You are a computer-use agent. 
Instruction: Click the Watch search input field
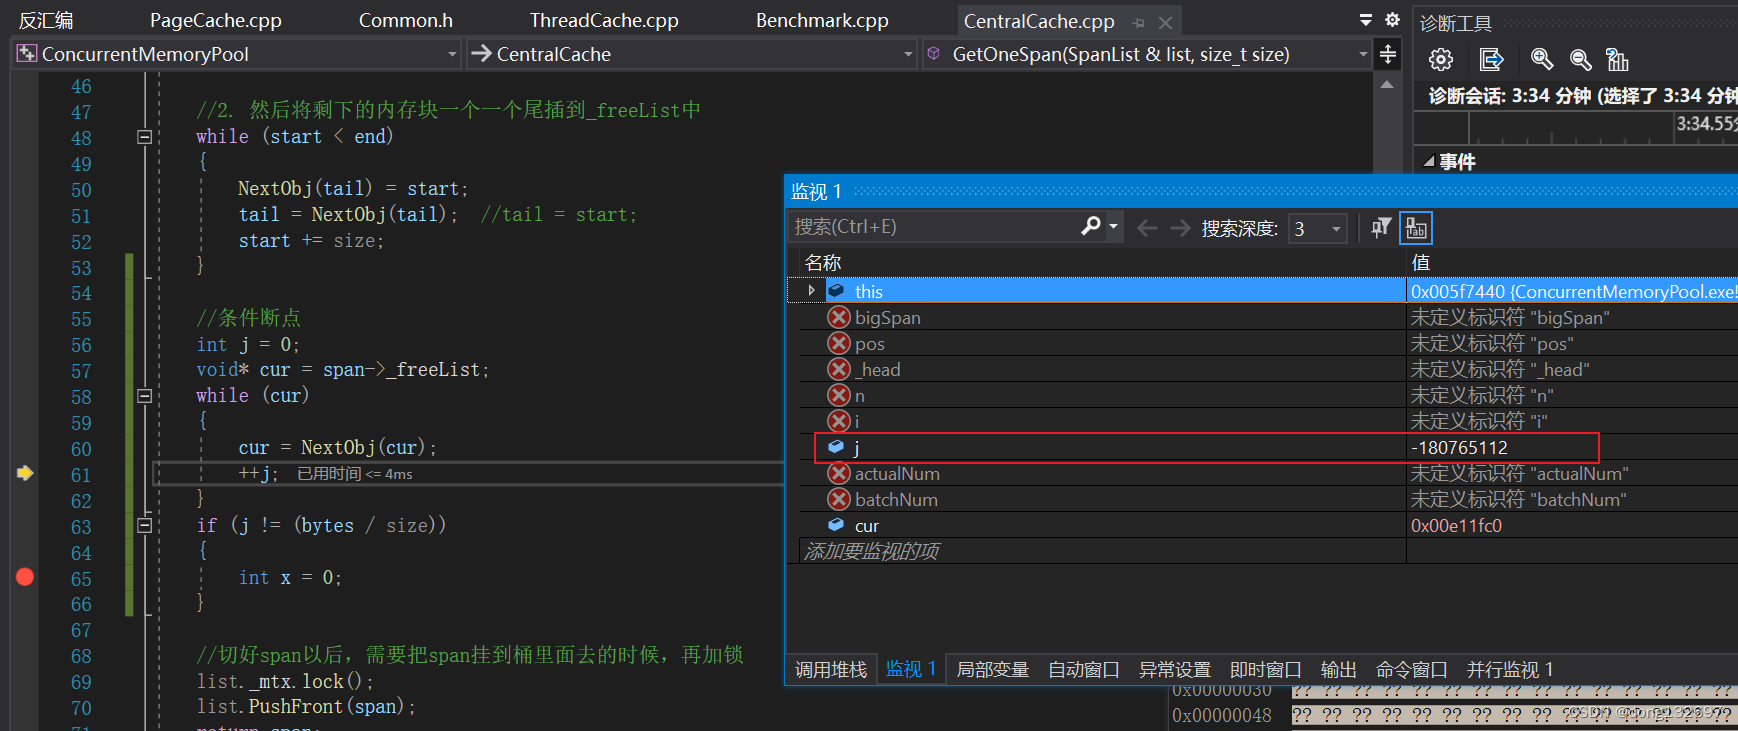coord(933,227)
